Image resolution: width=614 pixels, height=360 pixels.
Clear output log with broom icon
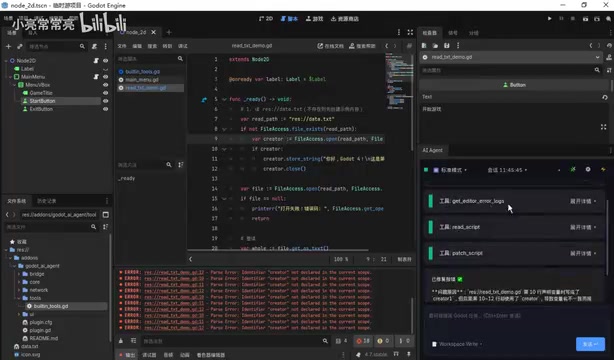pyautogui.click(x=121, y=341)
